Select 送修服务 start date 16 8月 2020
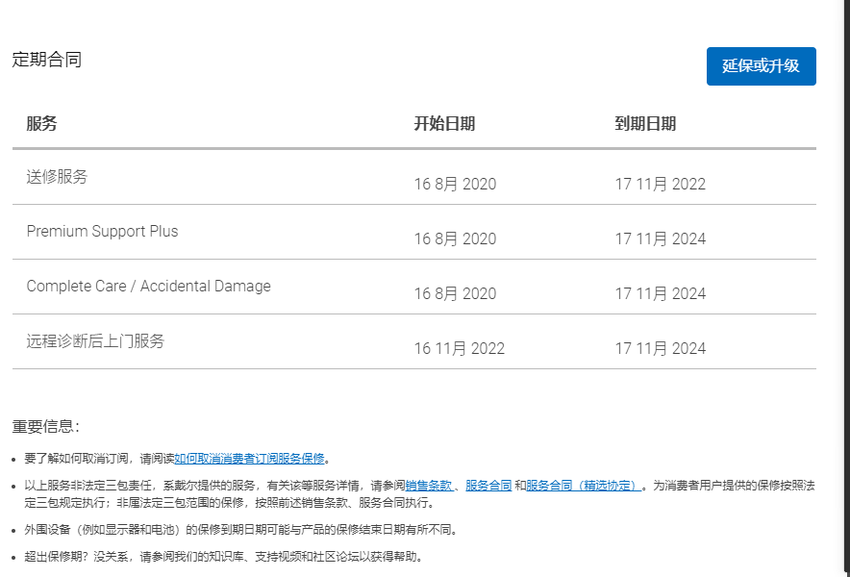This screenshot has width=850, height=577. (x=455, y=184)
